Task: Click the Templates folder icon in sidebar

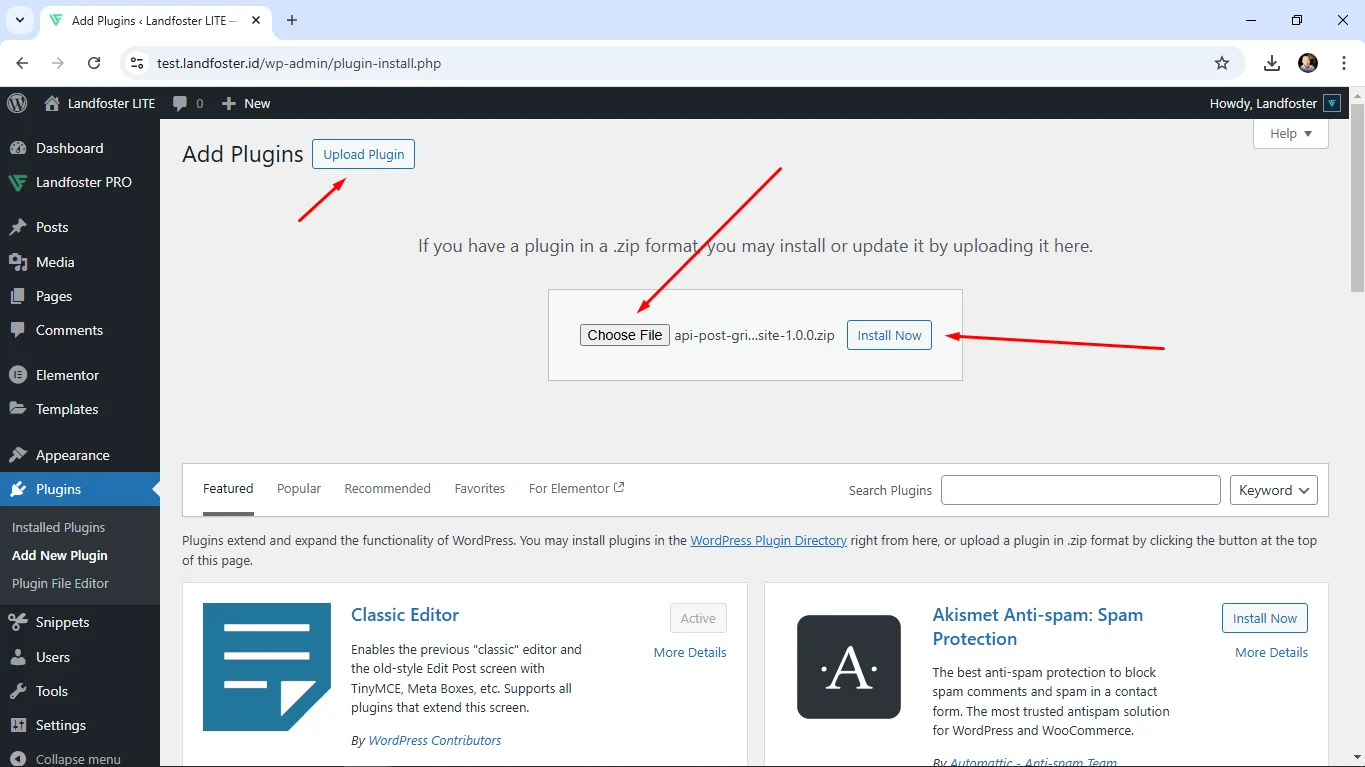Action: coord(18,409)
